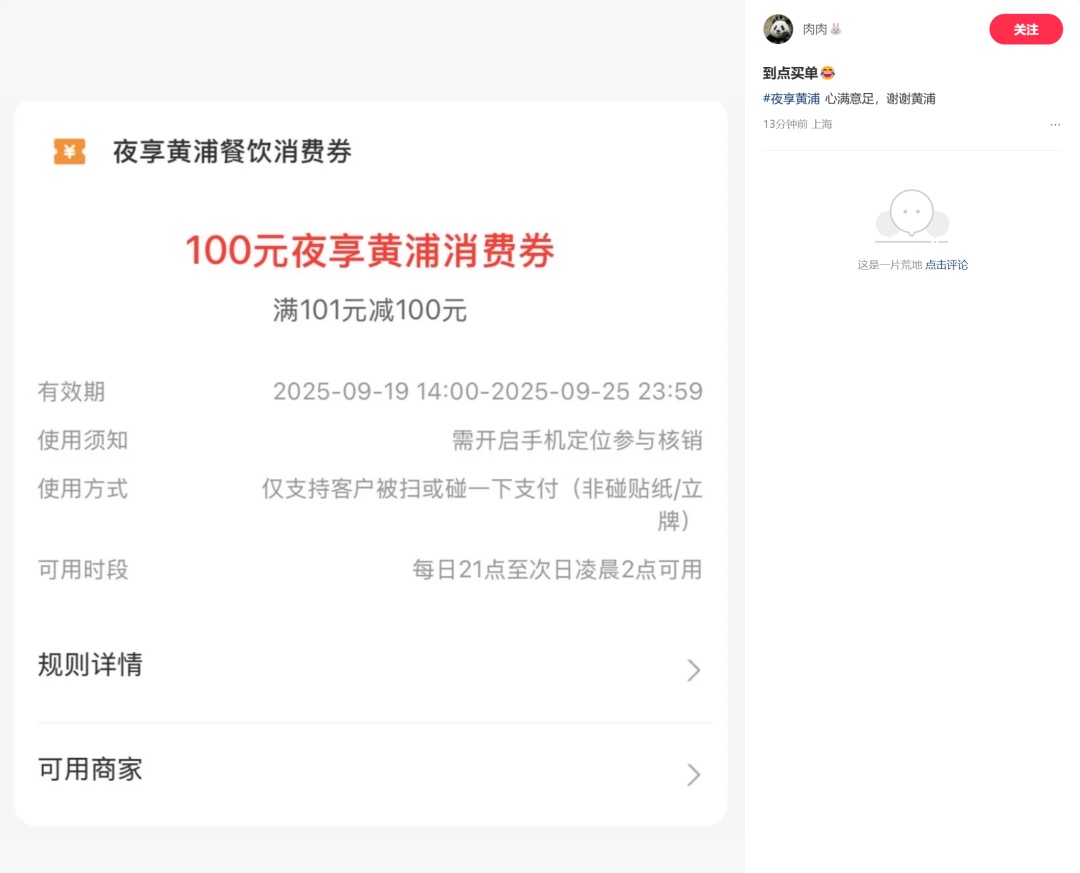Click the 使用方式 label
1080x873 pixels.
83,489
